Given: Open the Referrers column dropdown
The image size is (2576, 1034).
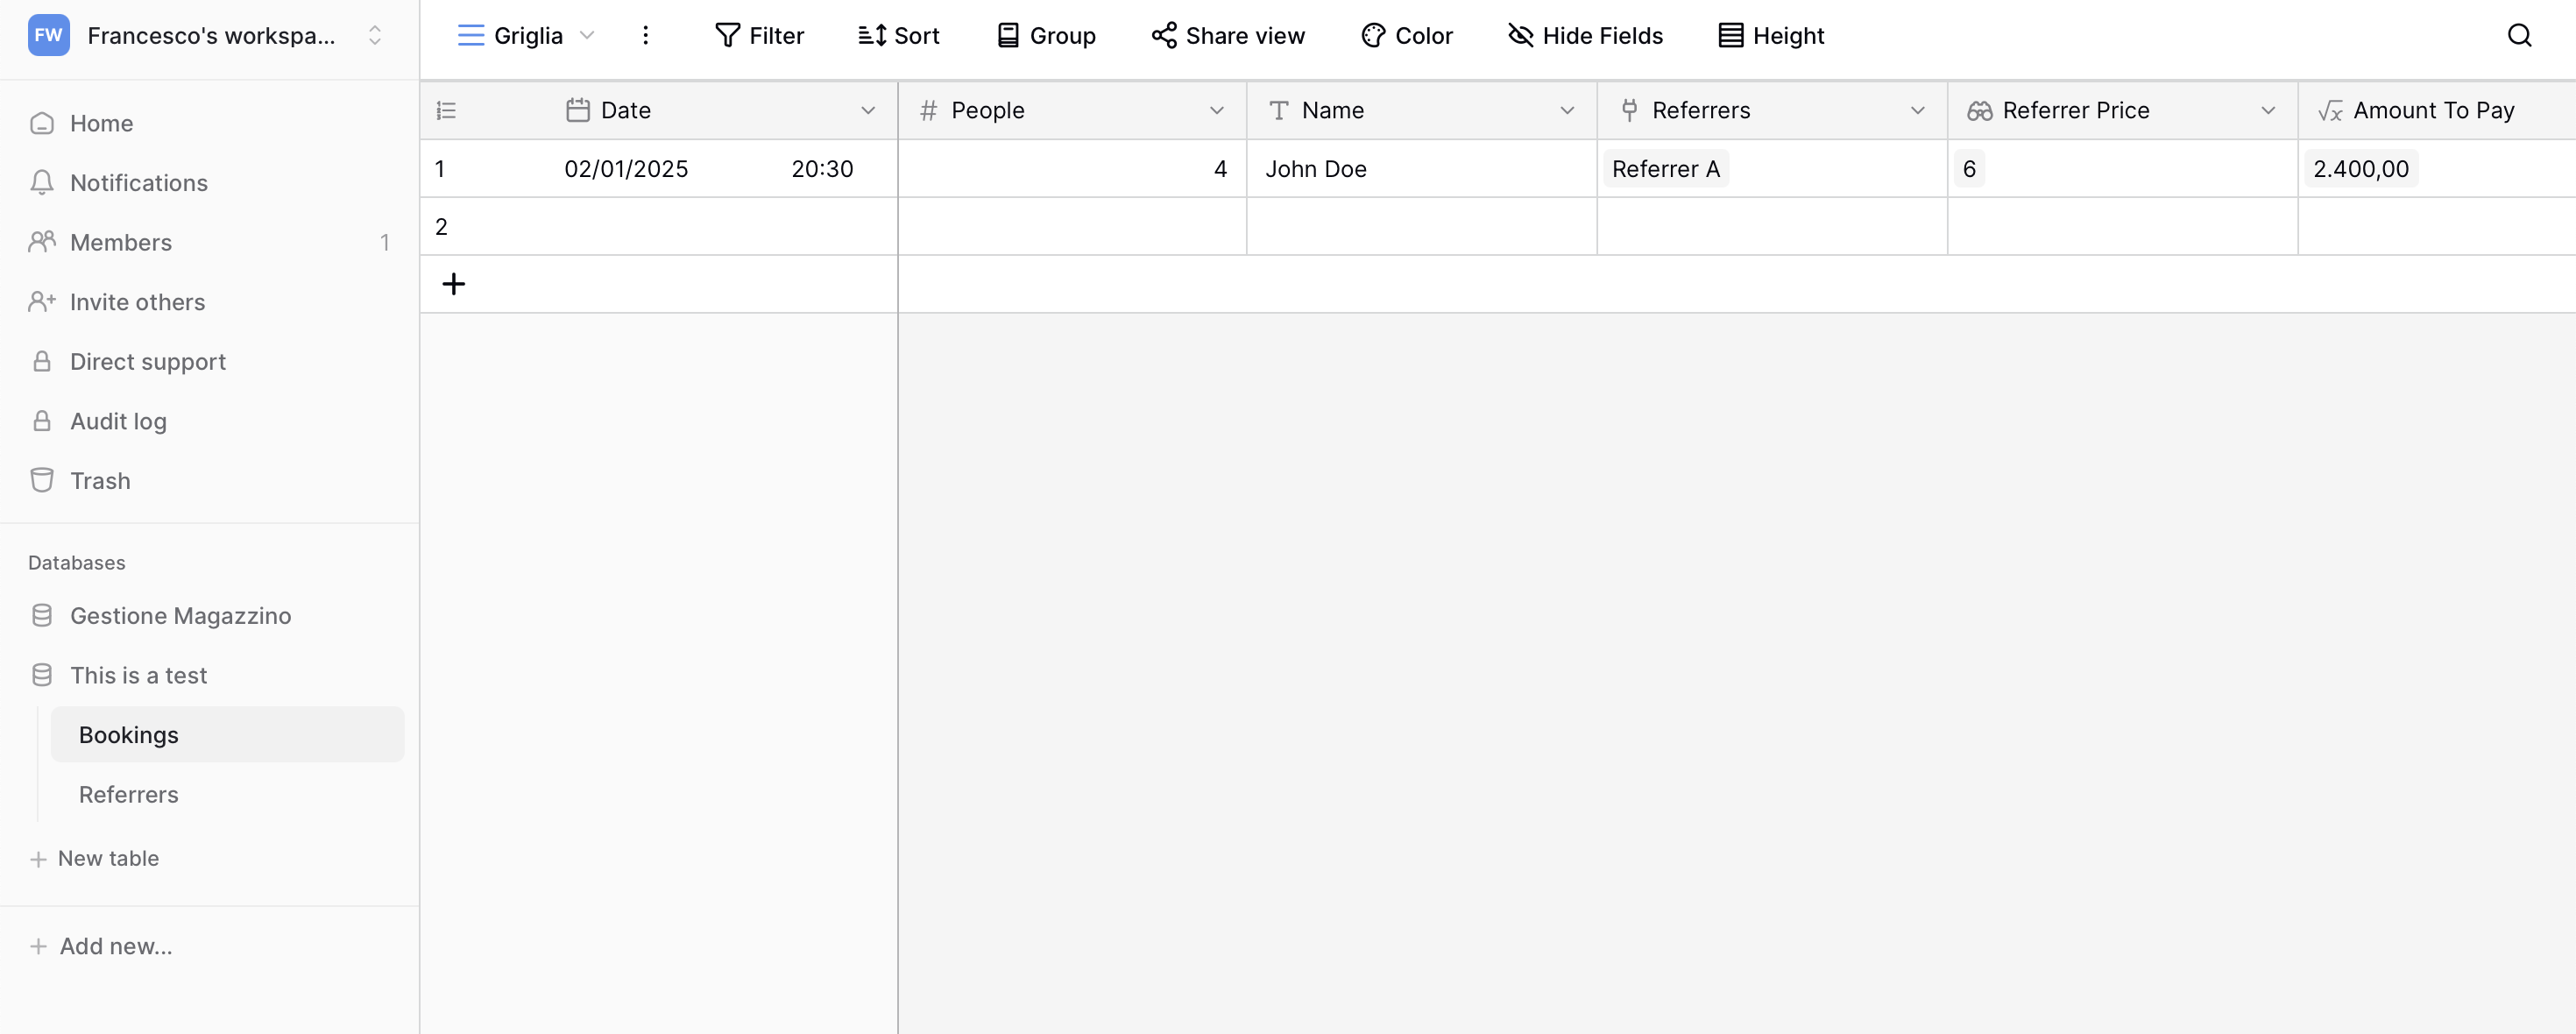Looking at the screenshot, I should pos(1917,110).
